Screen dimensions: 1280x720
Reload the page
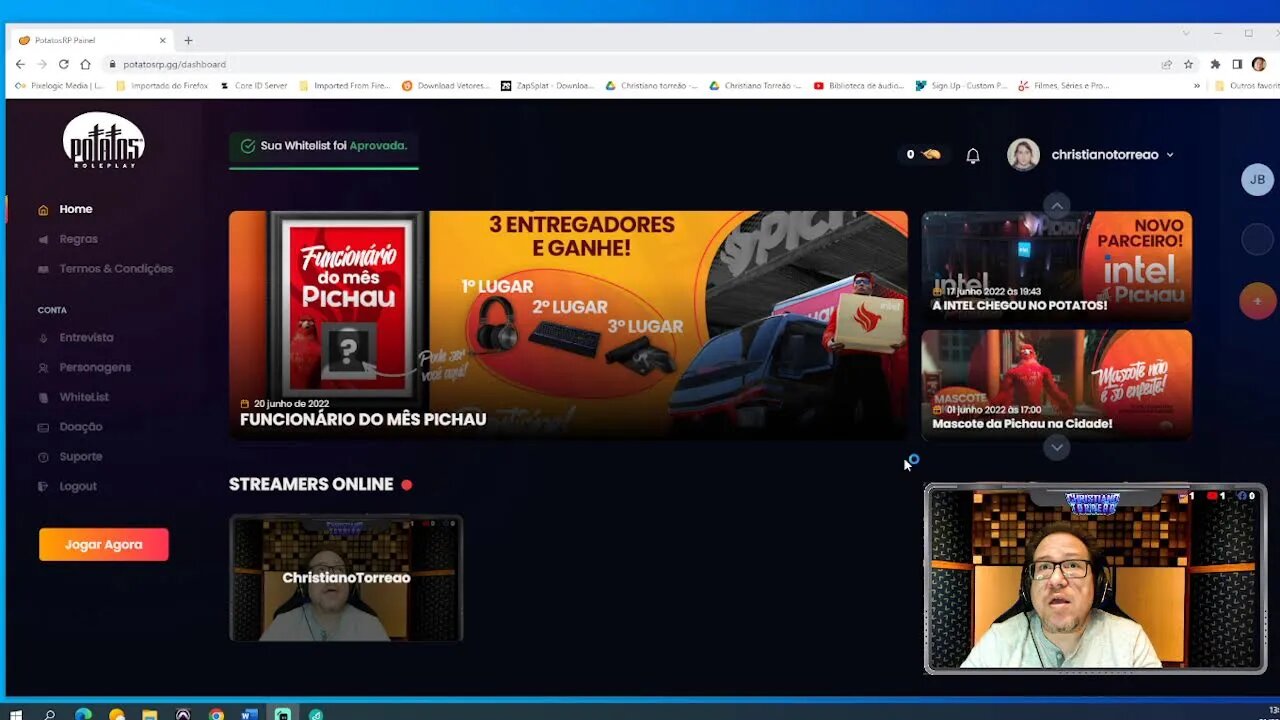coord(63,64)
